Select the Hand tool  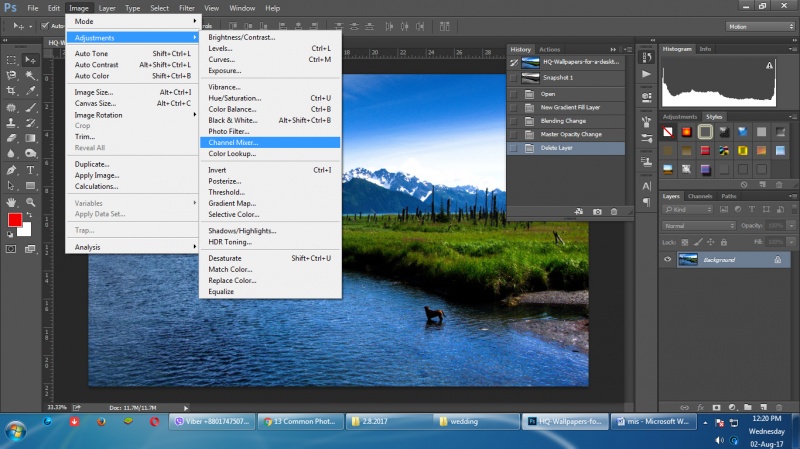(x=11, y=201)
